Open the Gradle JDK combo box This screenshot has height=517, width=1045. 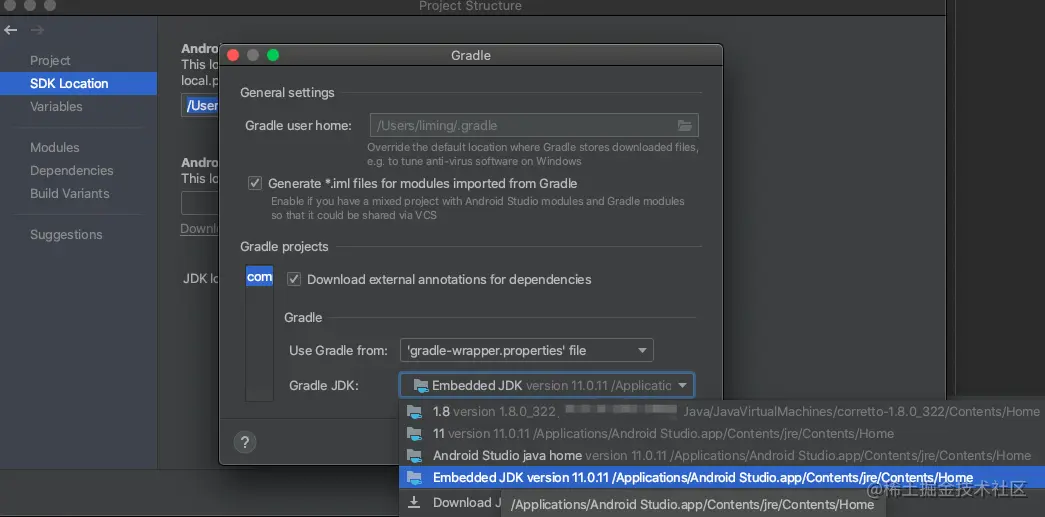point(546,385)
